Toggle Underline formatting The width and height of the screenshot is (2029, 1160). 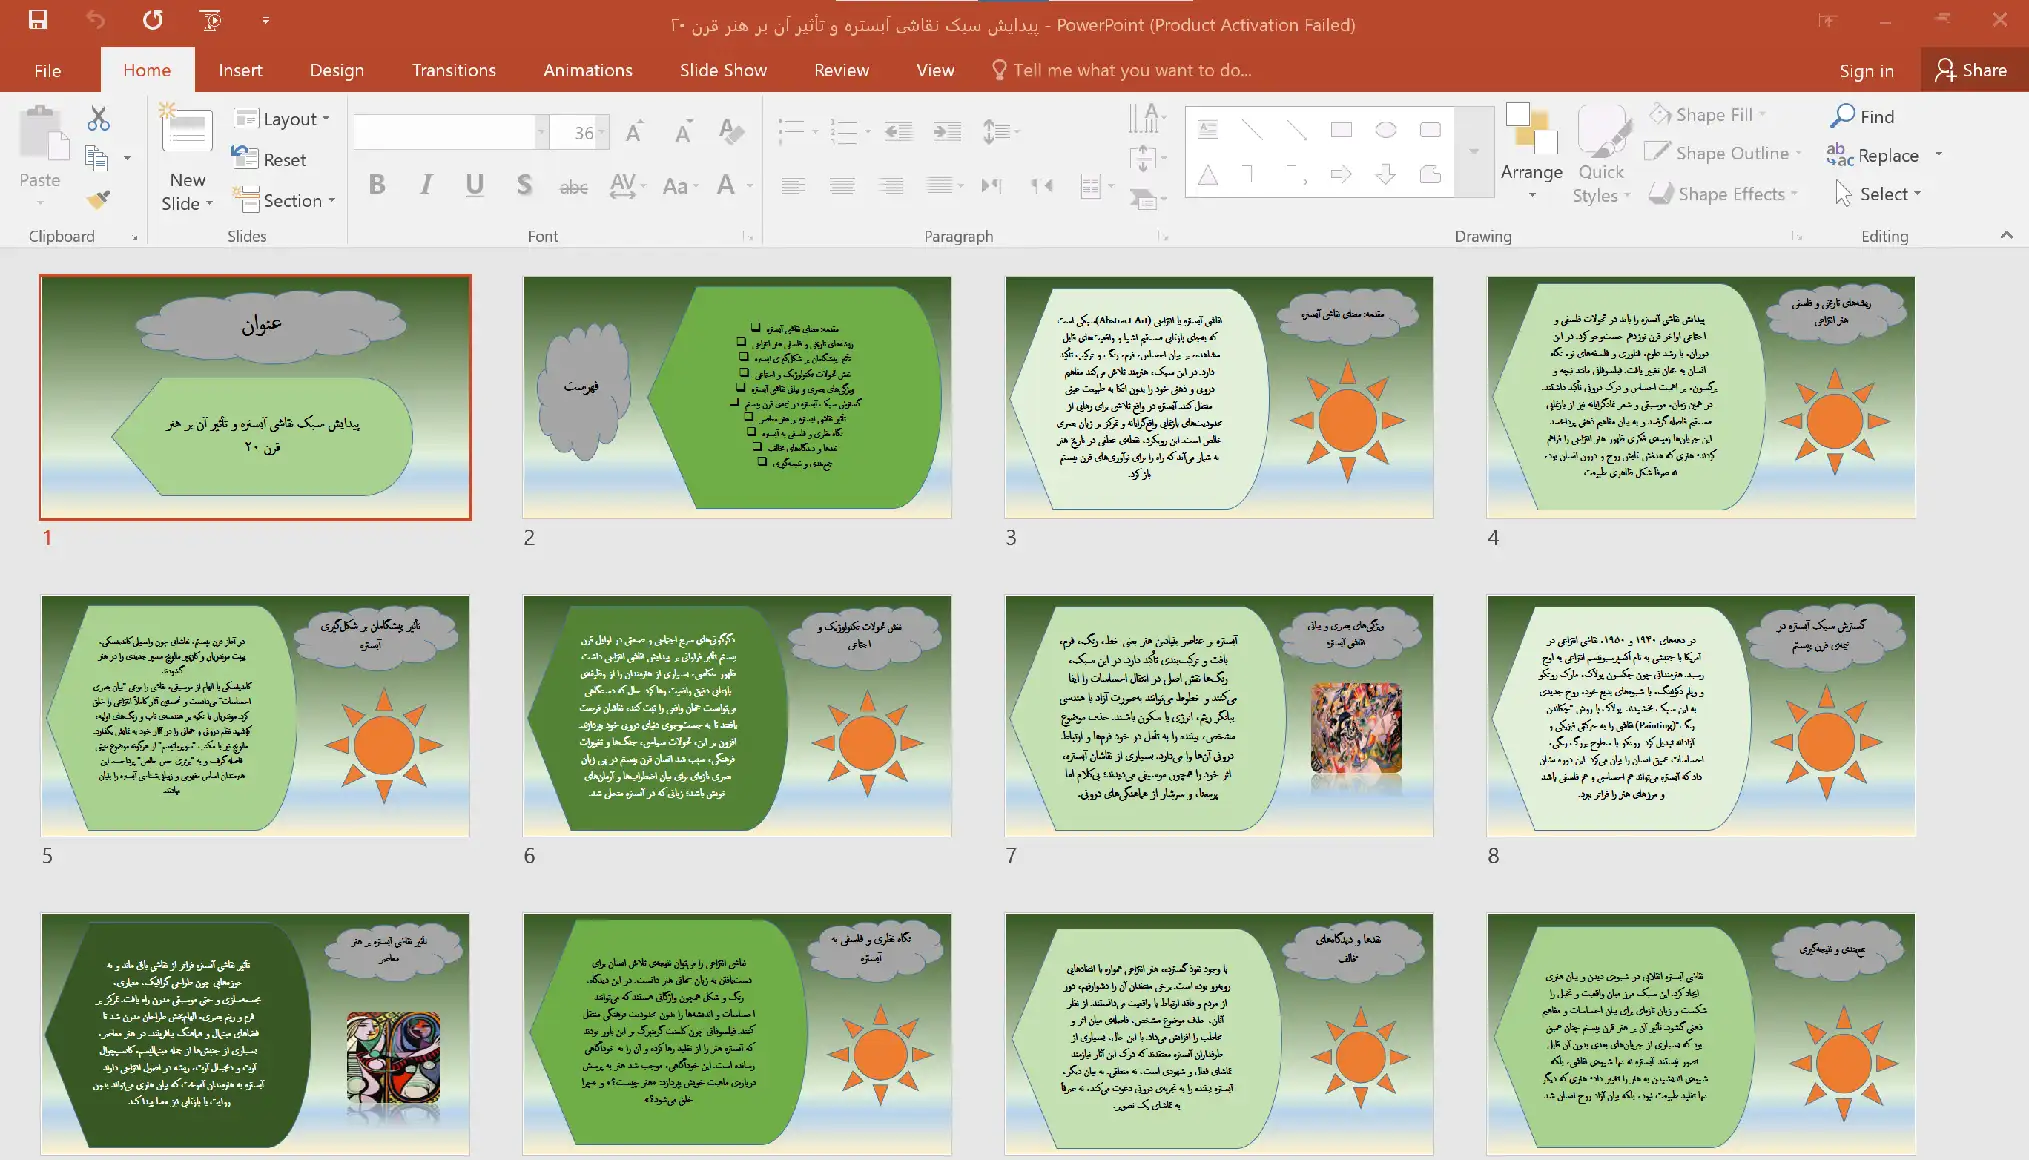pyautogui.click(x=474, y=185)
